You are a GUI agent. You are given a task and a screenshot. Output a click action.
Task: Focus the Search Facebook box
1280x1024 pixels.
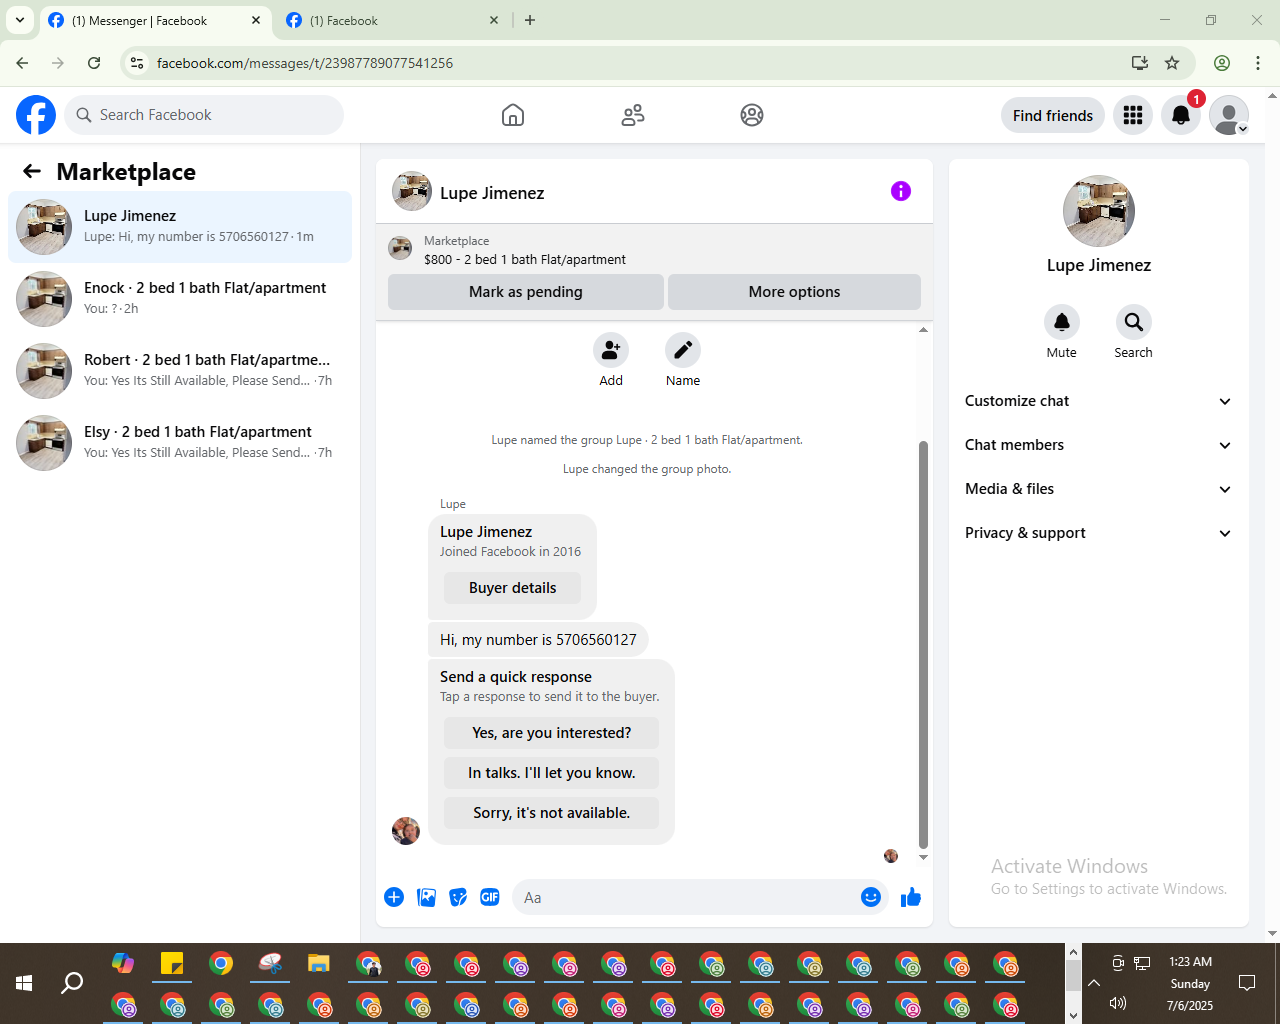(204, 115)
